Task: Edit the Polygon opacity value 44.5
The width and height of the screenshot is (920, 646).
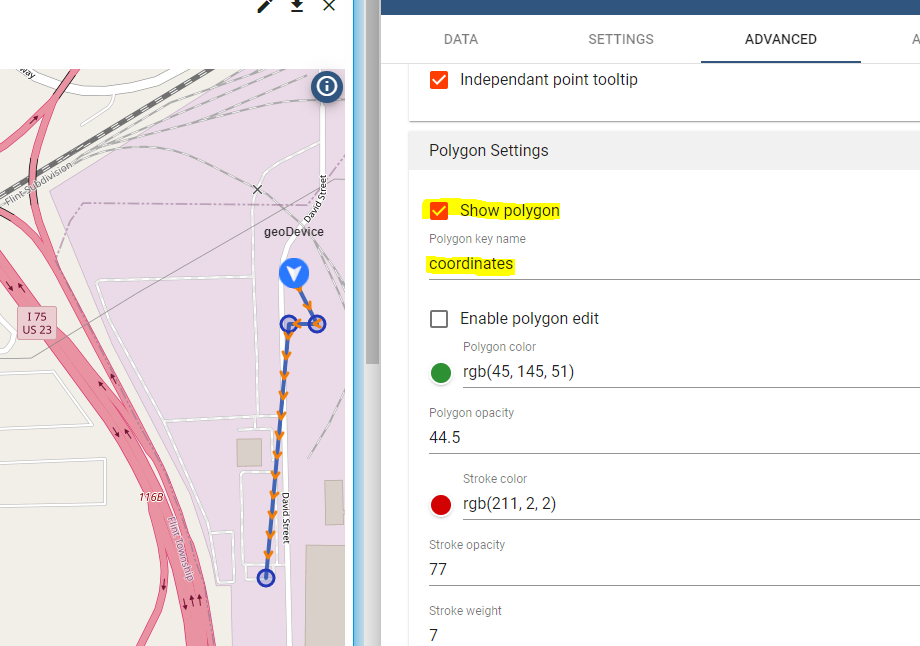Action: point(674,438)
